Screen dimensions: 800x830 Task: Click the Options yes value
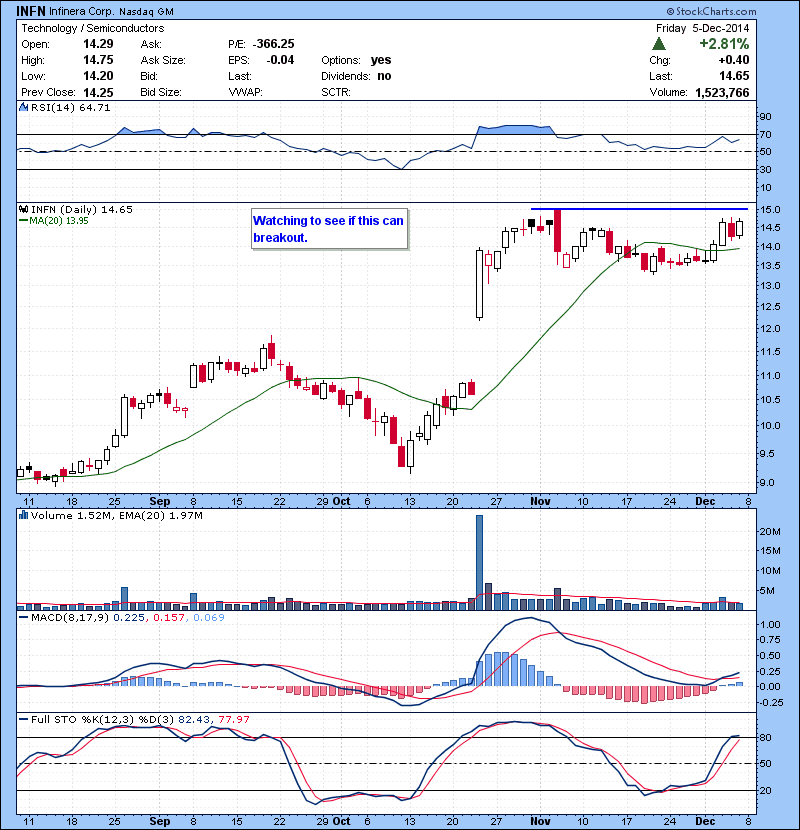tap(381, 60)
